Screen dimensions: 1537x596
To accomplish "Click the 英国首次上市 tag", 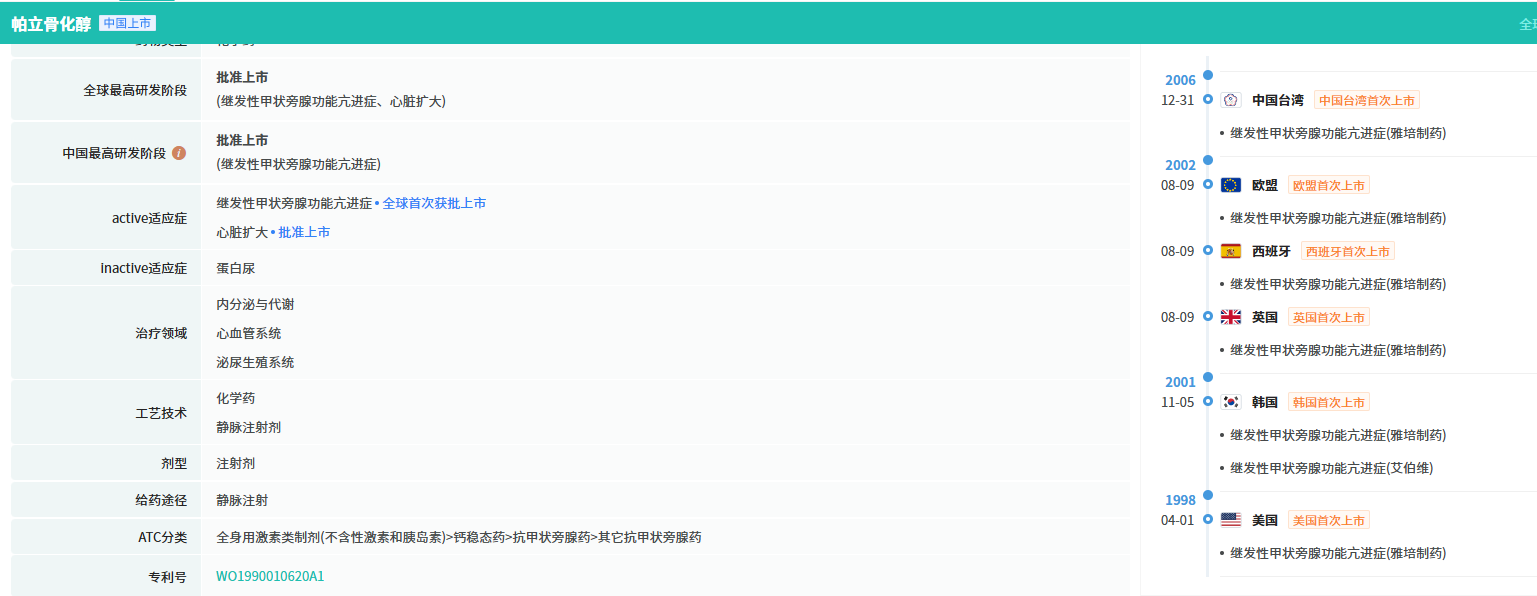I will coord(1329,317).
